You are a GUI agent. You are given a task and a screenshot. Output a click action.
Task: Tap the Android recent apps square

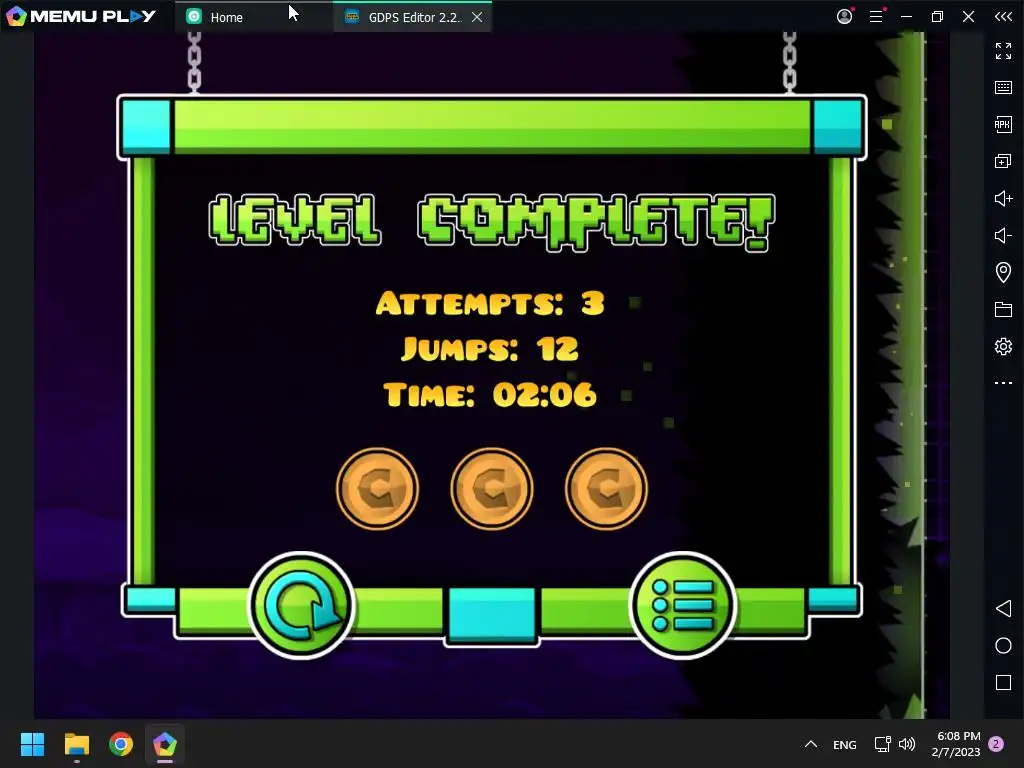click(x=1003, y=682)
